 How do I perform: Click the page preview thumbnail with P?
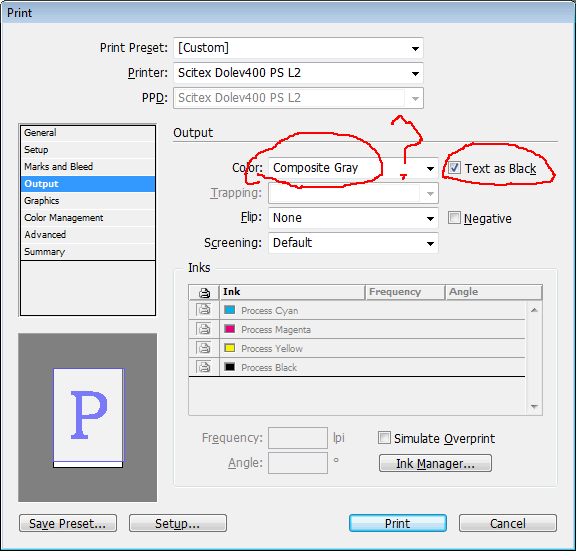tap(88, 417)
